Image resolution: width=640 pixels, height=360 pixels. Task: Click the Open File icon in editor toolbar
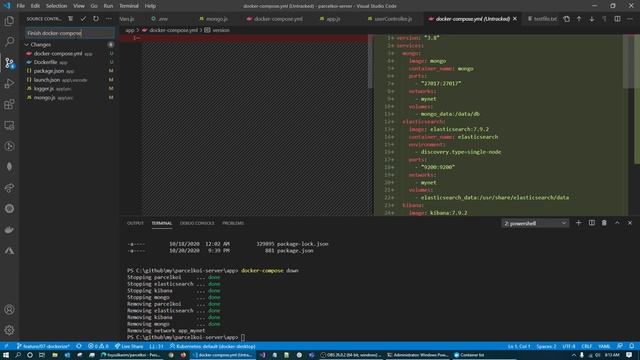(x=567, y=19)
